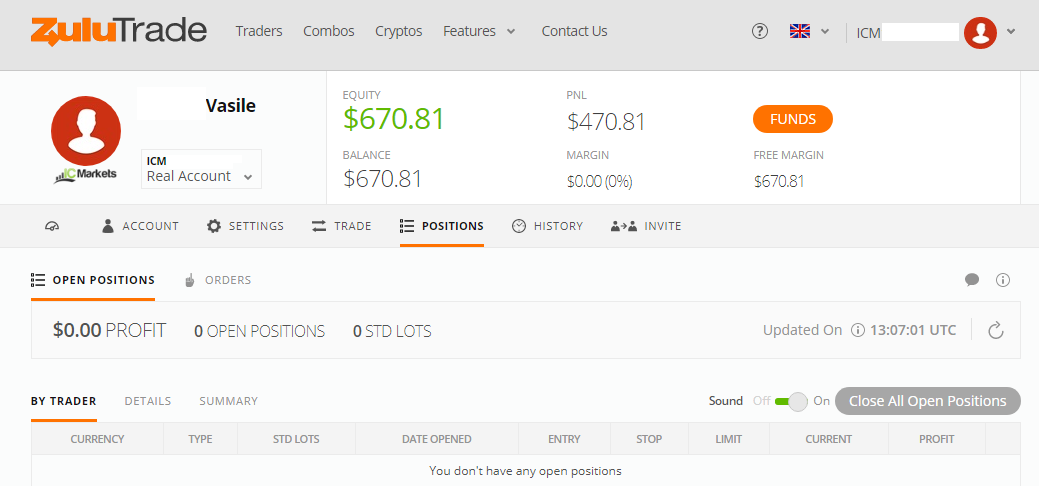
Task: Refresh the open positions data
Action: coord(995,330)
